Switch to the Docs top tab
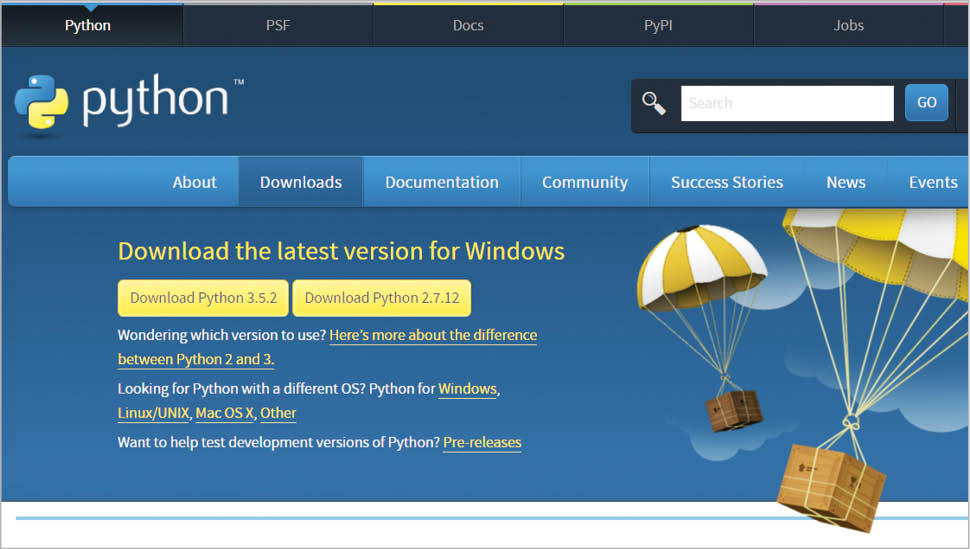Image resolution: width=970 pixels, height=549 pixels. point(468,25)
